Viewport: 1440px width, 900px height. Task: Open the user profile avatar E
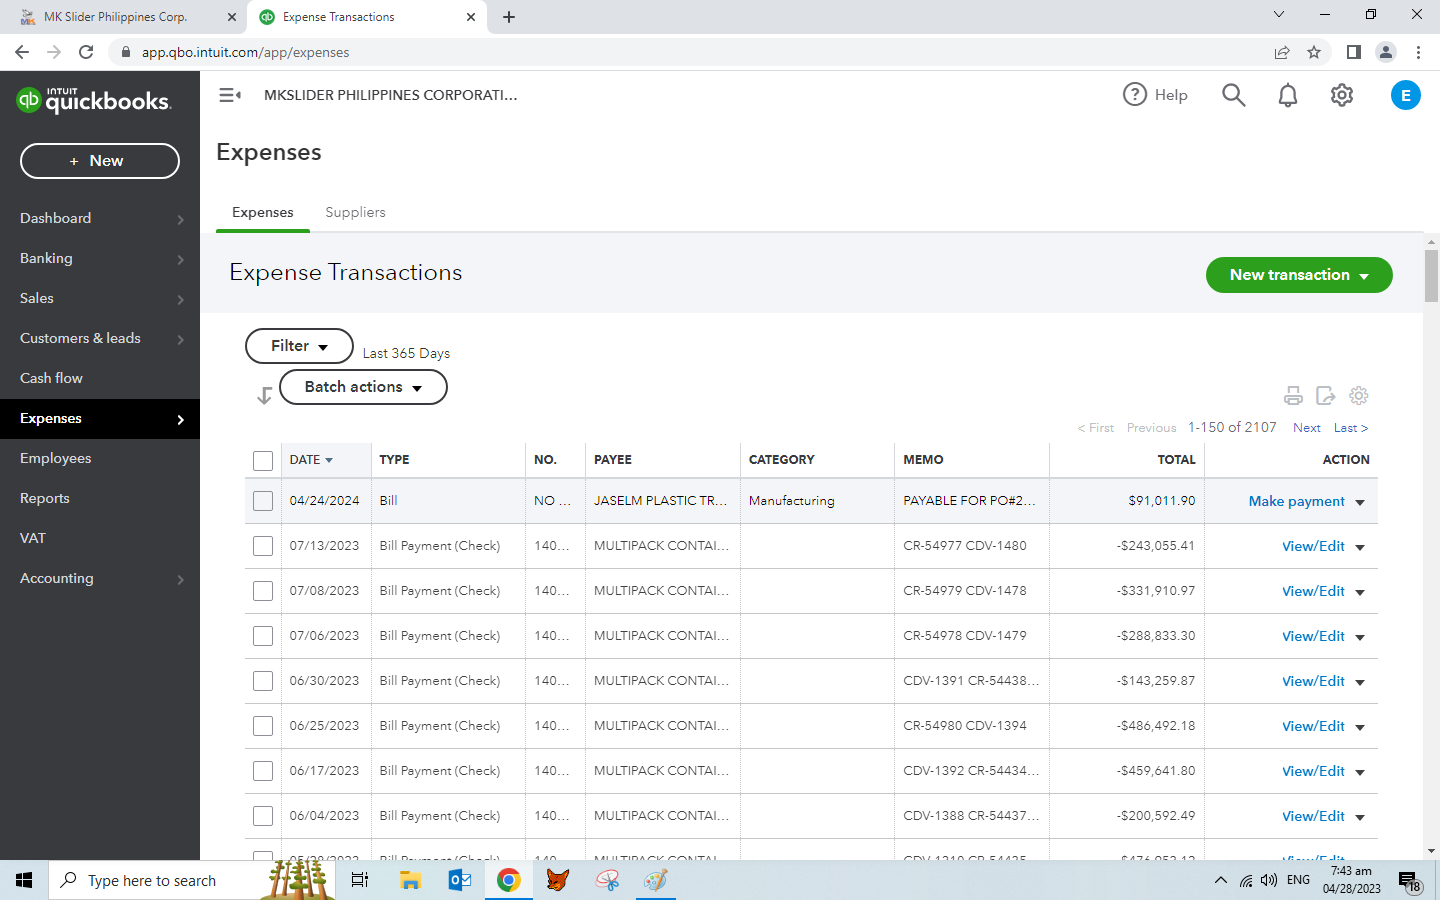pyautogui.click(x=1406, y=95)
